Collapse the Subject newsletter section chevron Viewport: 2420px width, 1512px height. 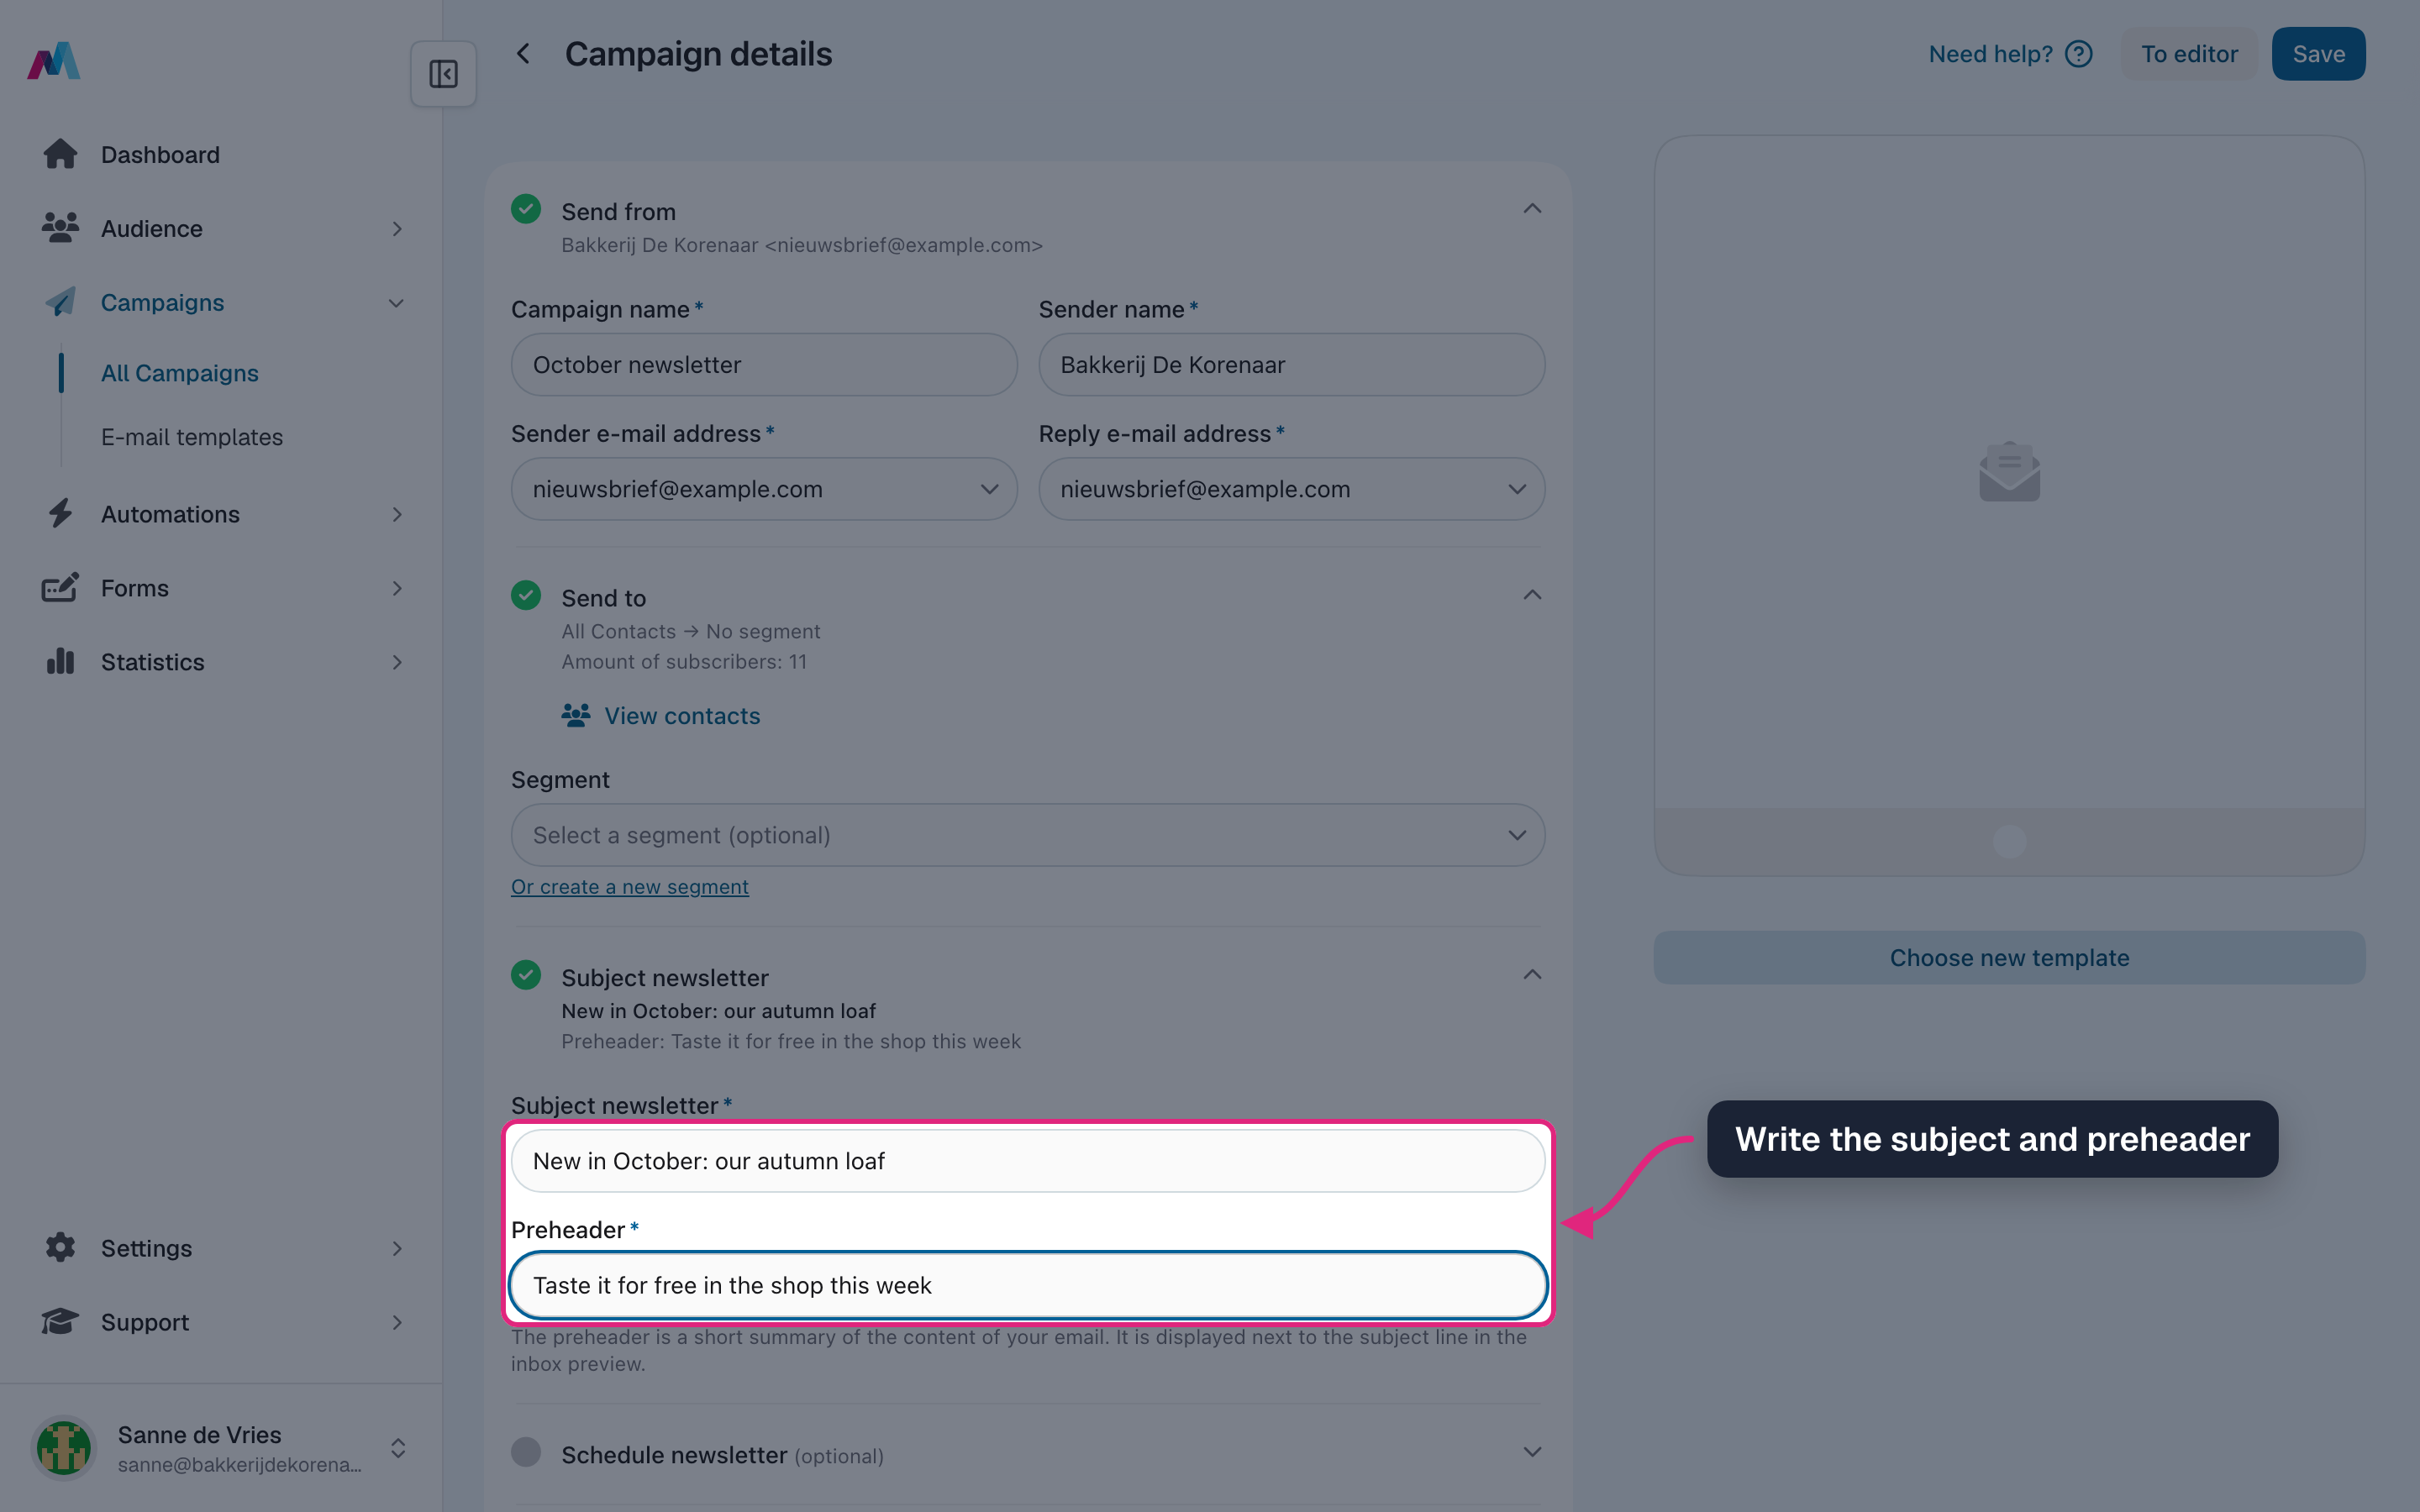tap(1532, 975)
